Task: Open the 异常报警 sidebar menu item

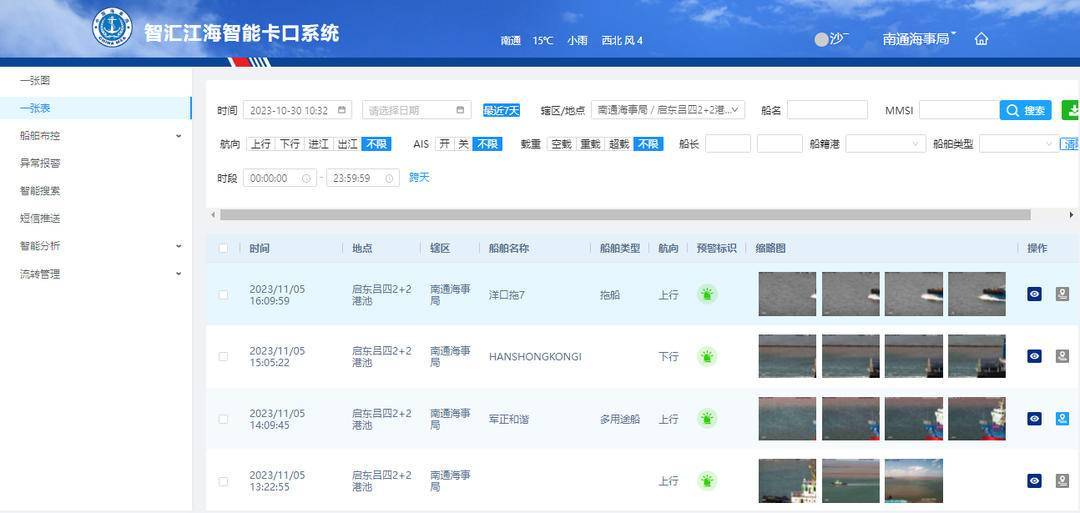Action: [x=40, y=163]
